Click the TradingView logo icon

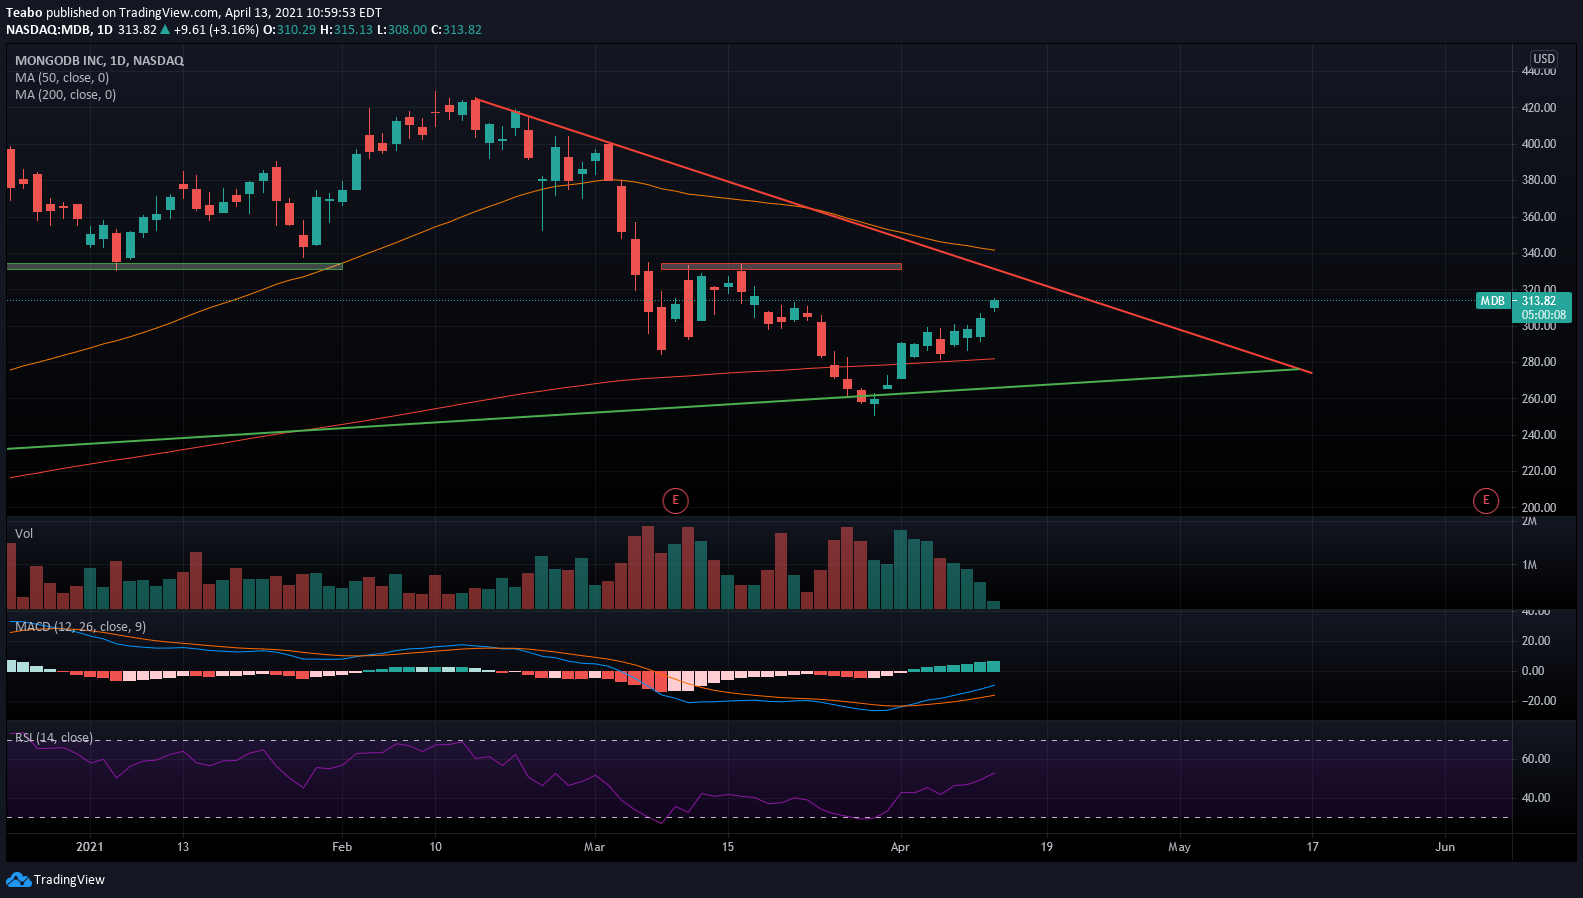18,880
